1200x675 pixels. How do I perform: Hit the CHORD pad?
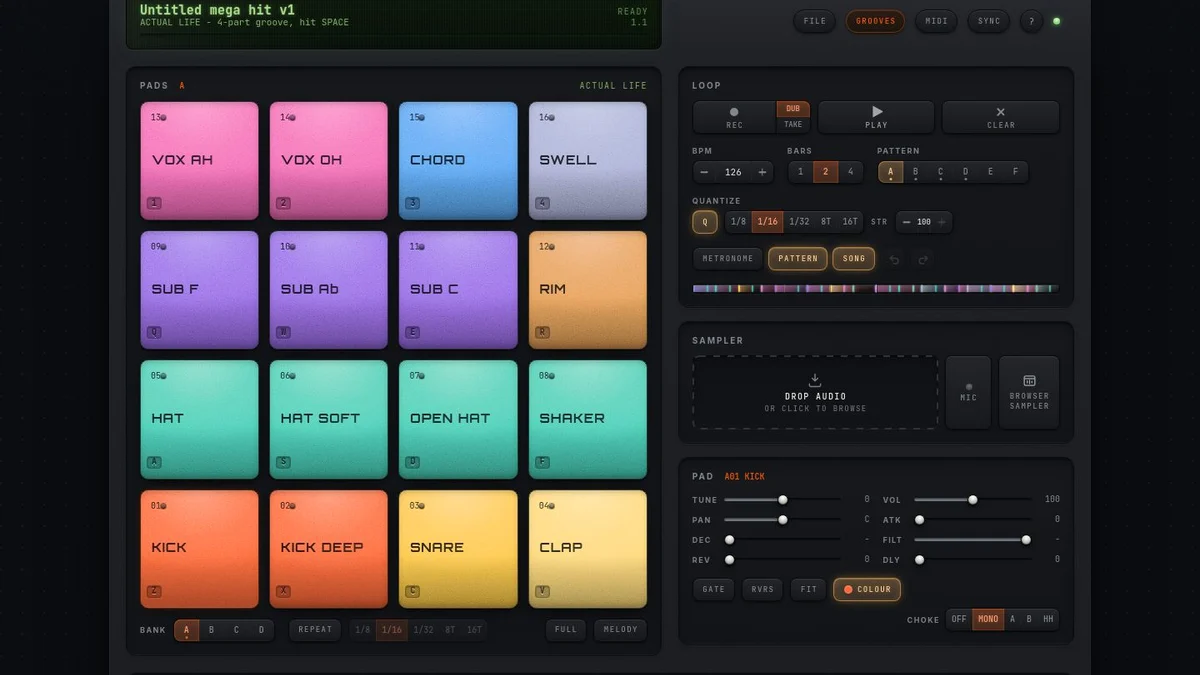[458, 160]
